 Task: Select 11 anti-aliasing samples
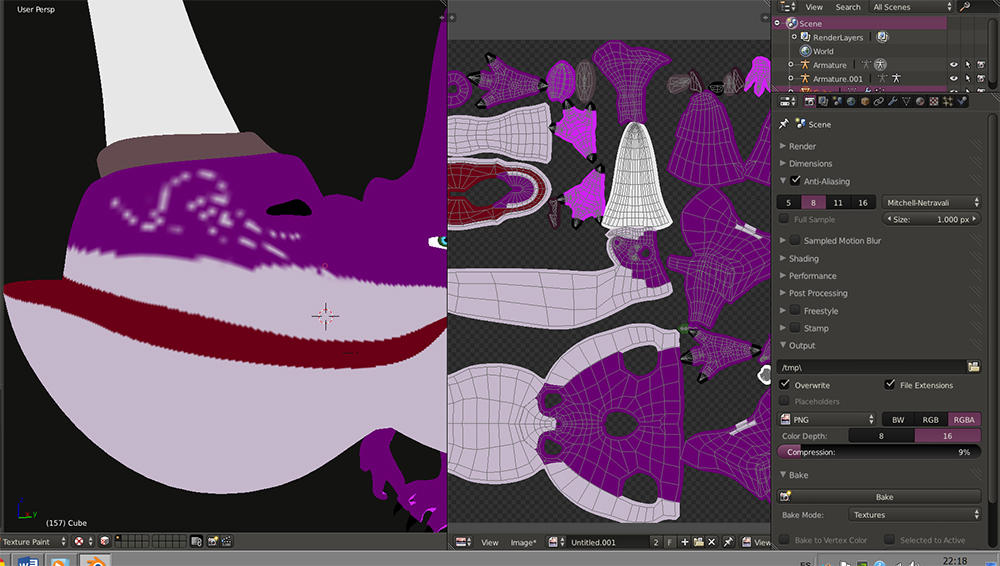tap(838, 202)
